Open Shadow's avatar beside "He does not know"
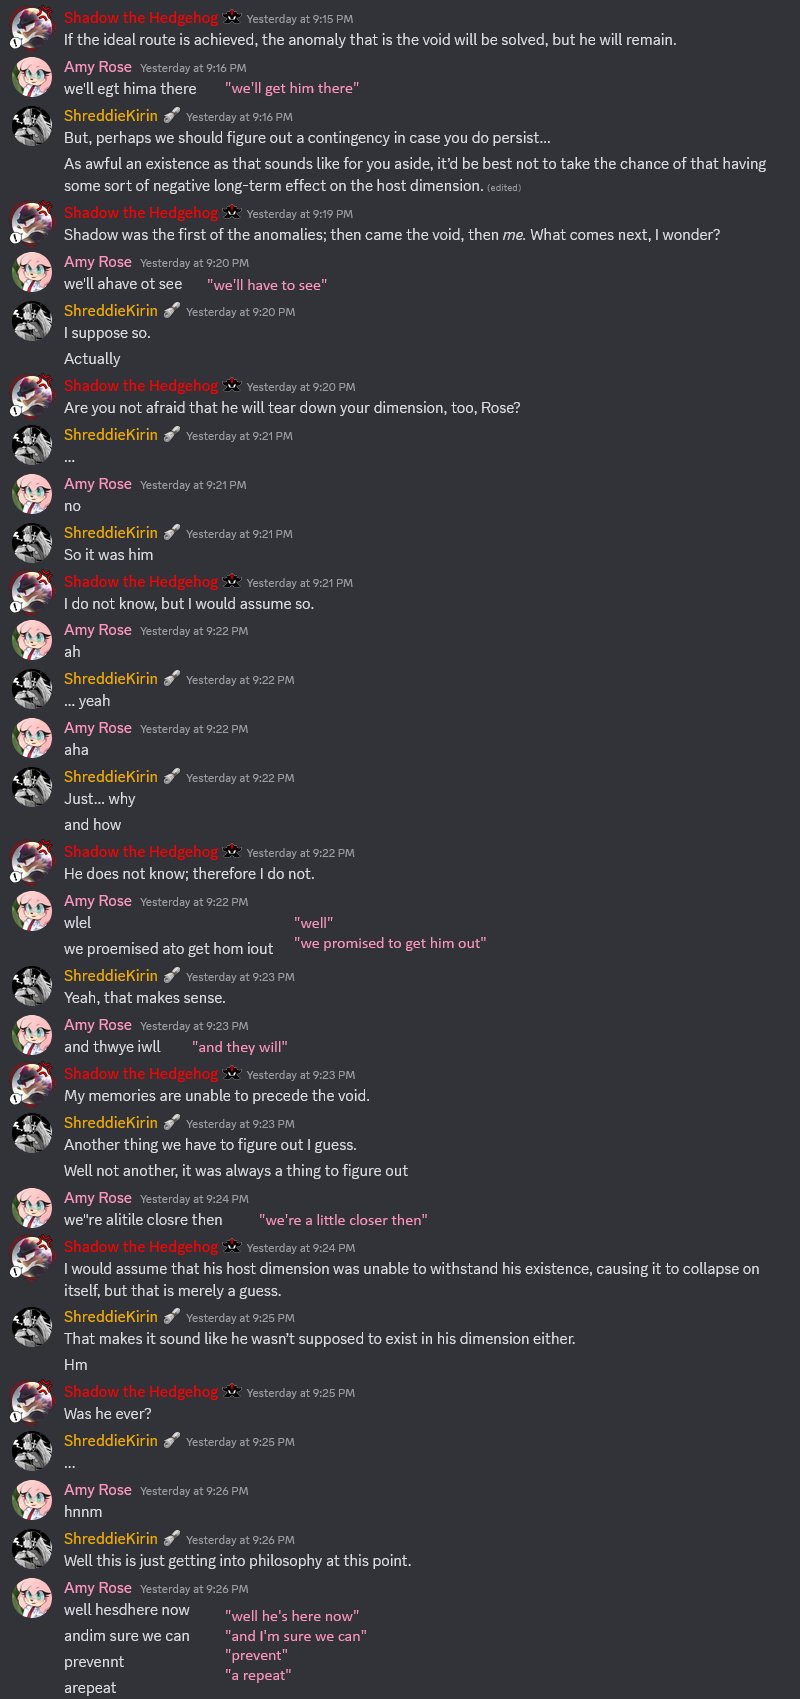Image resolution: width=800 pixels, height=1699 pixels. tap(31, 863)
